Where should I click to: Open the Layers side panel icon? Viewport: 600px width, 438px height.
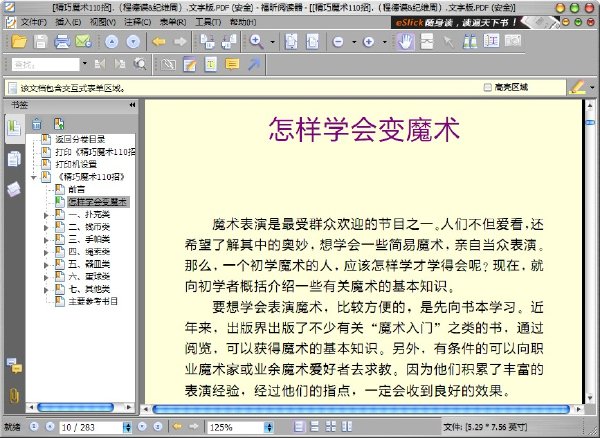tap(14, 189)
